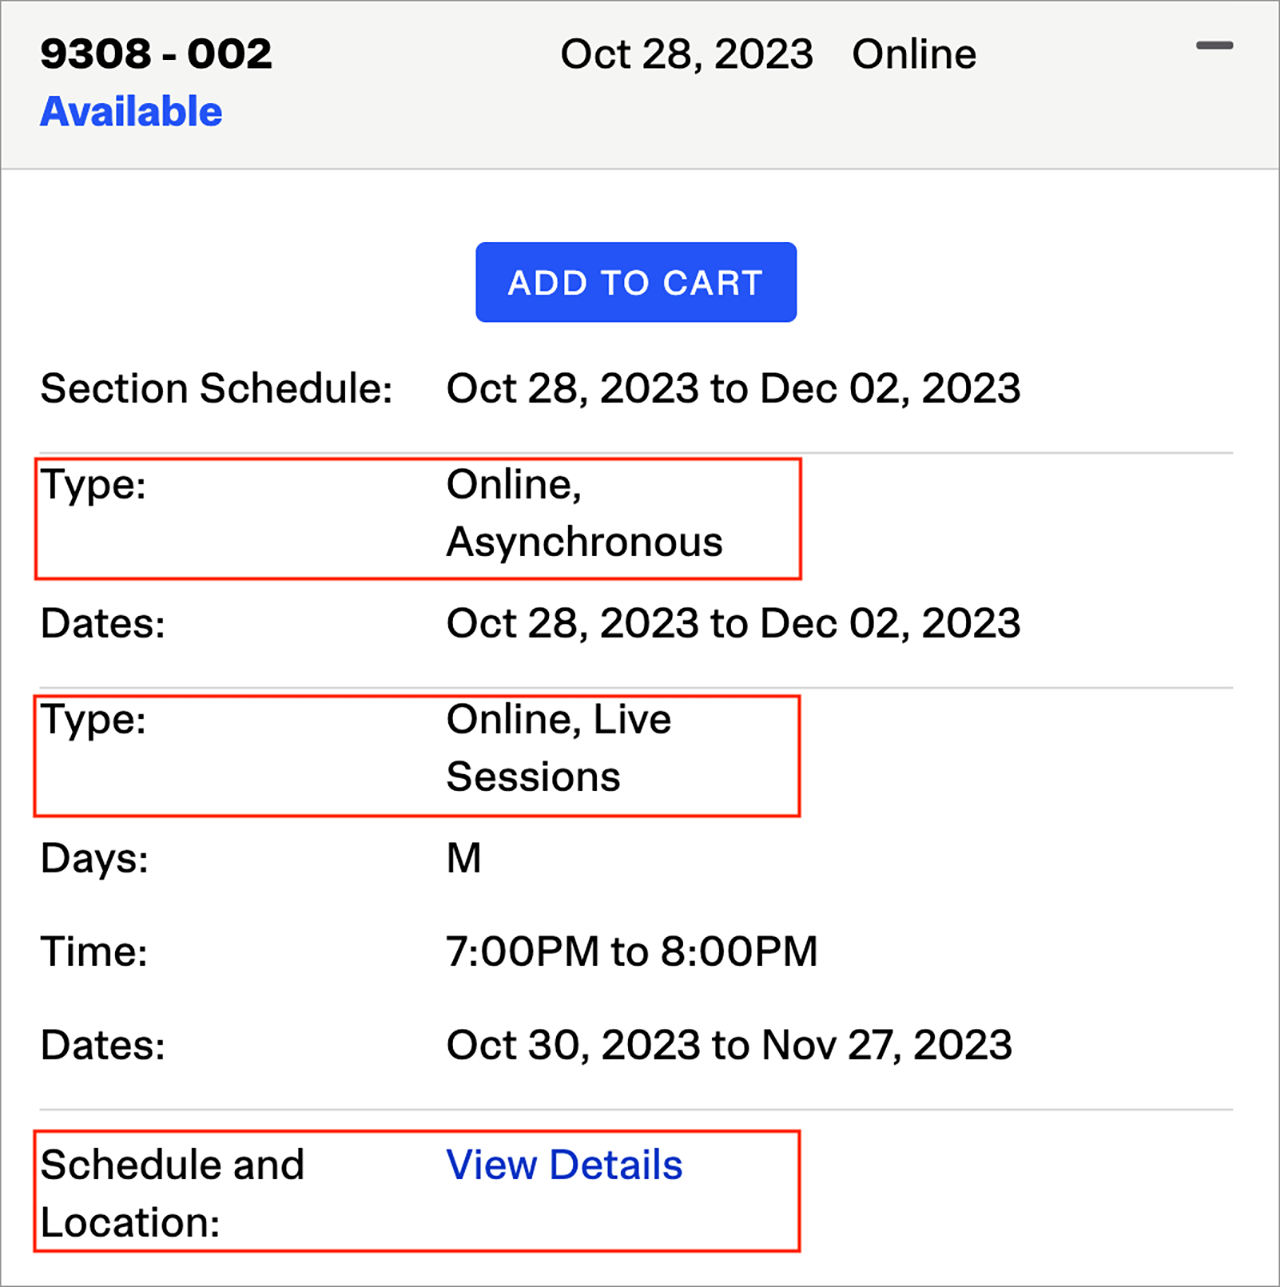
Task: Select the 7:00PM to 8:00PM time
Action: coord(632,951)
